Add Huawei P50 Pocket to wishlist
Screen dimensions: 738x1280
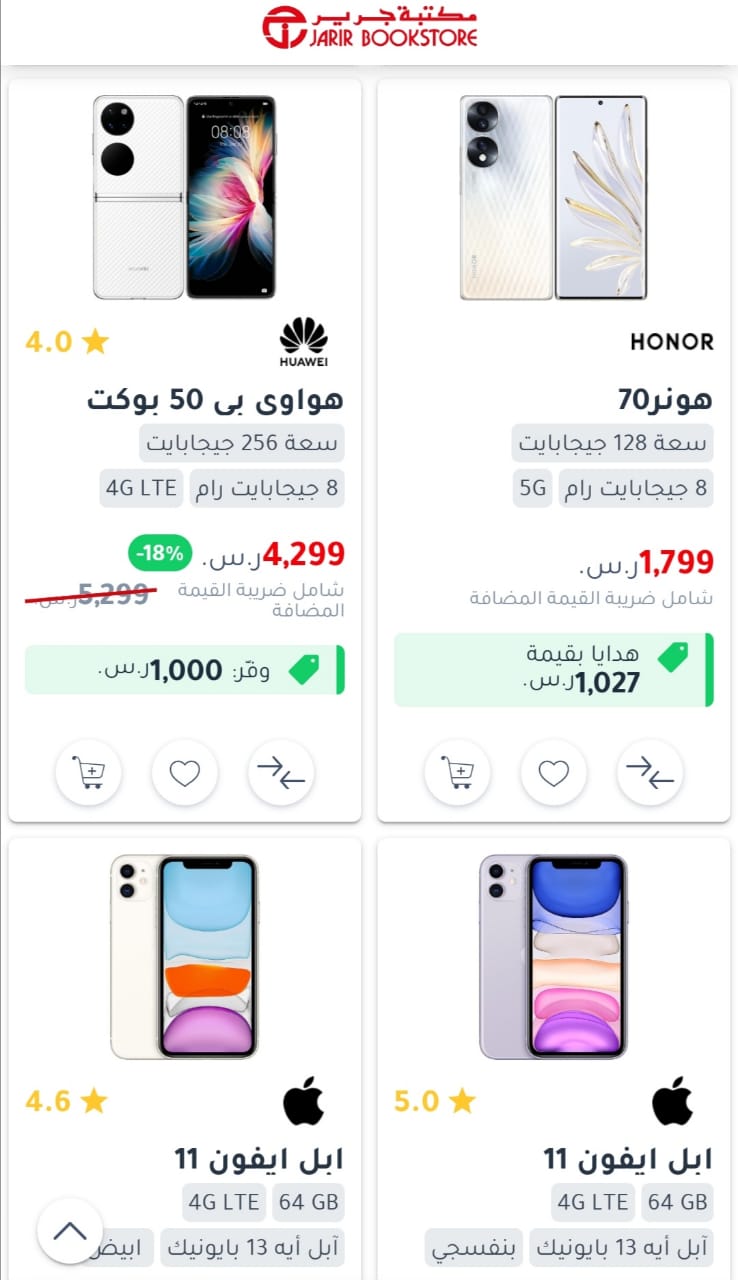point(185,773)
